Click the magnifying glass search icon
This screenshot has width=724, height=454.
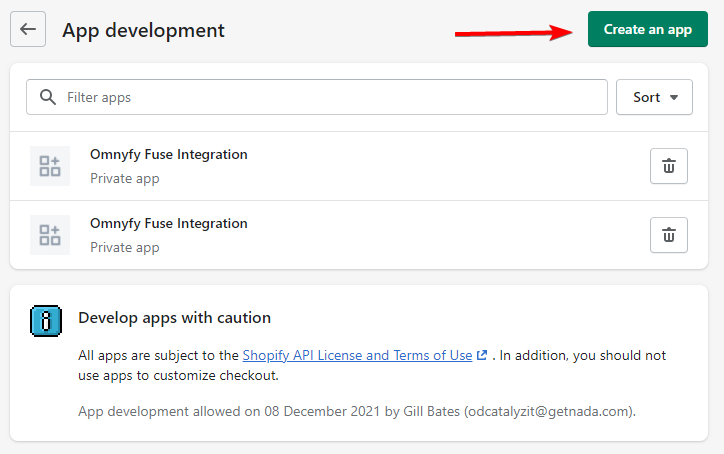[x=48, y=97]
